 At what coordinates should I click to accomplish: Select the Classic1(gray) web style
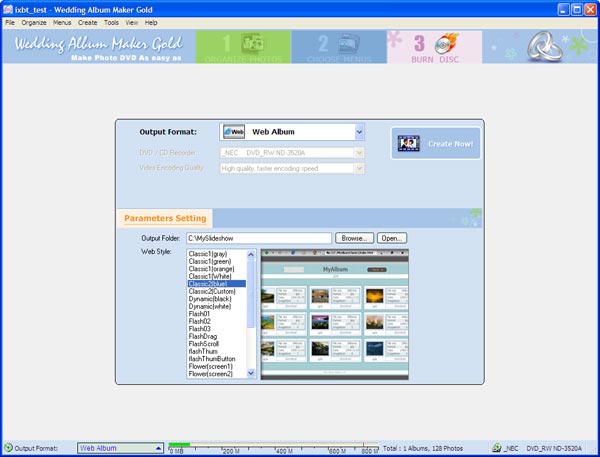pos(217,254)
